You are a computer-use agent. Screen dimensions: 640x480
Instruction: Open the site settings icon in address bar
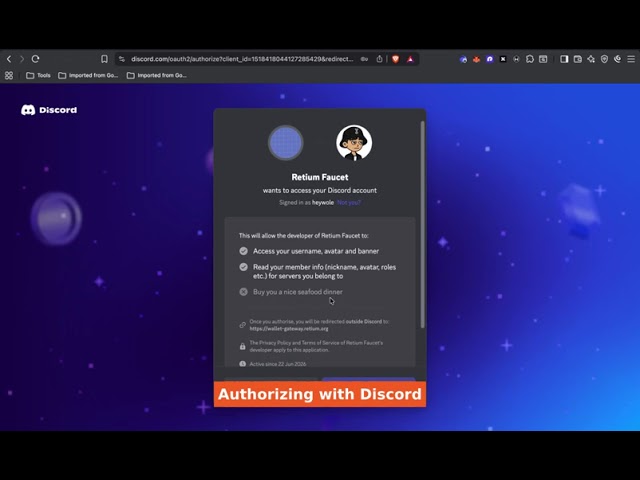click(122, 59)
